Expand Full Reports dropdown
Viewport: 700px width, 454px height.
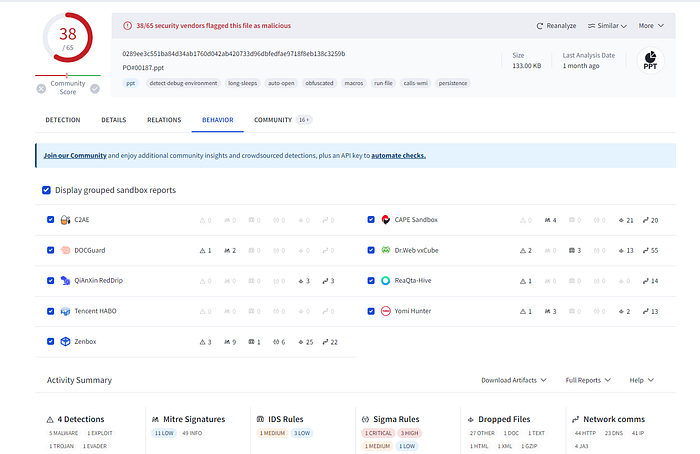pyautogui.click(x=588, y=380)
